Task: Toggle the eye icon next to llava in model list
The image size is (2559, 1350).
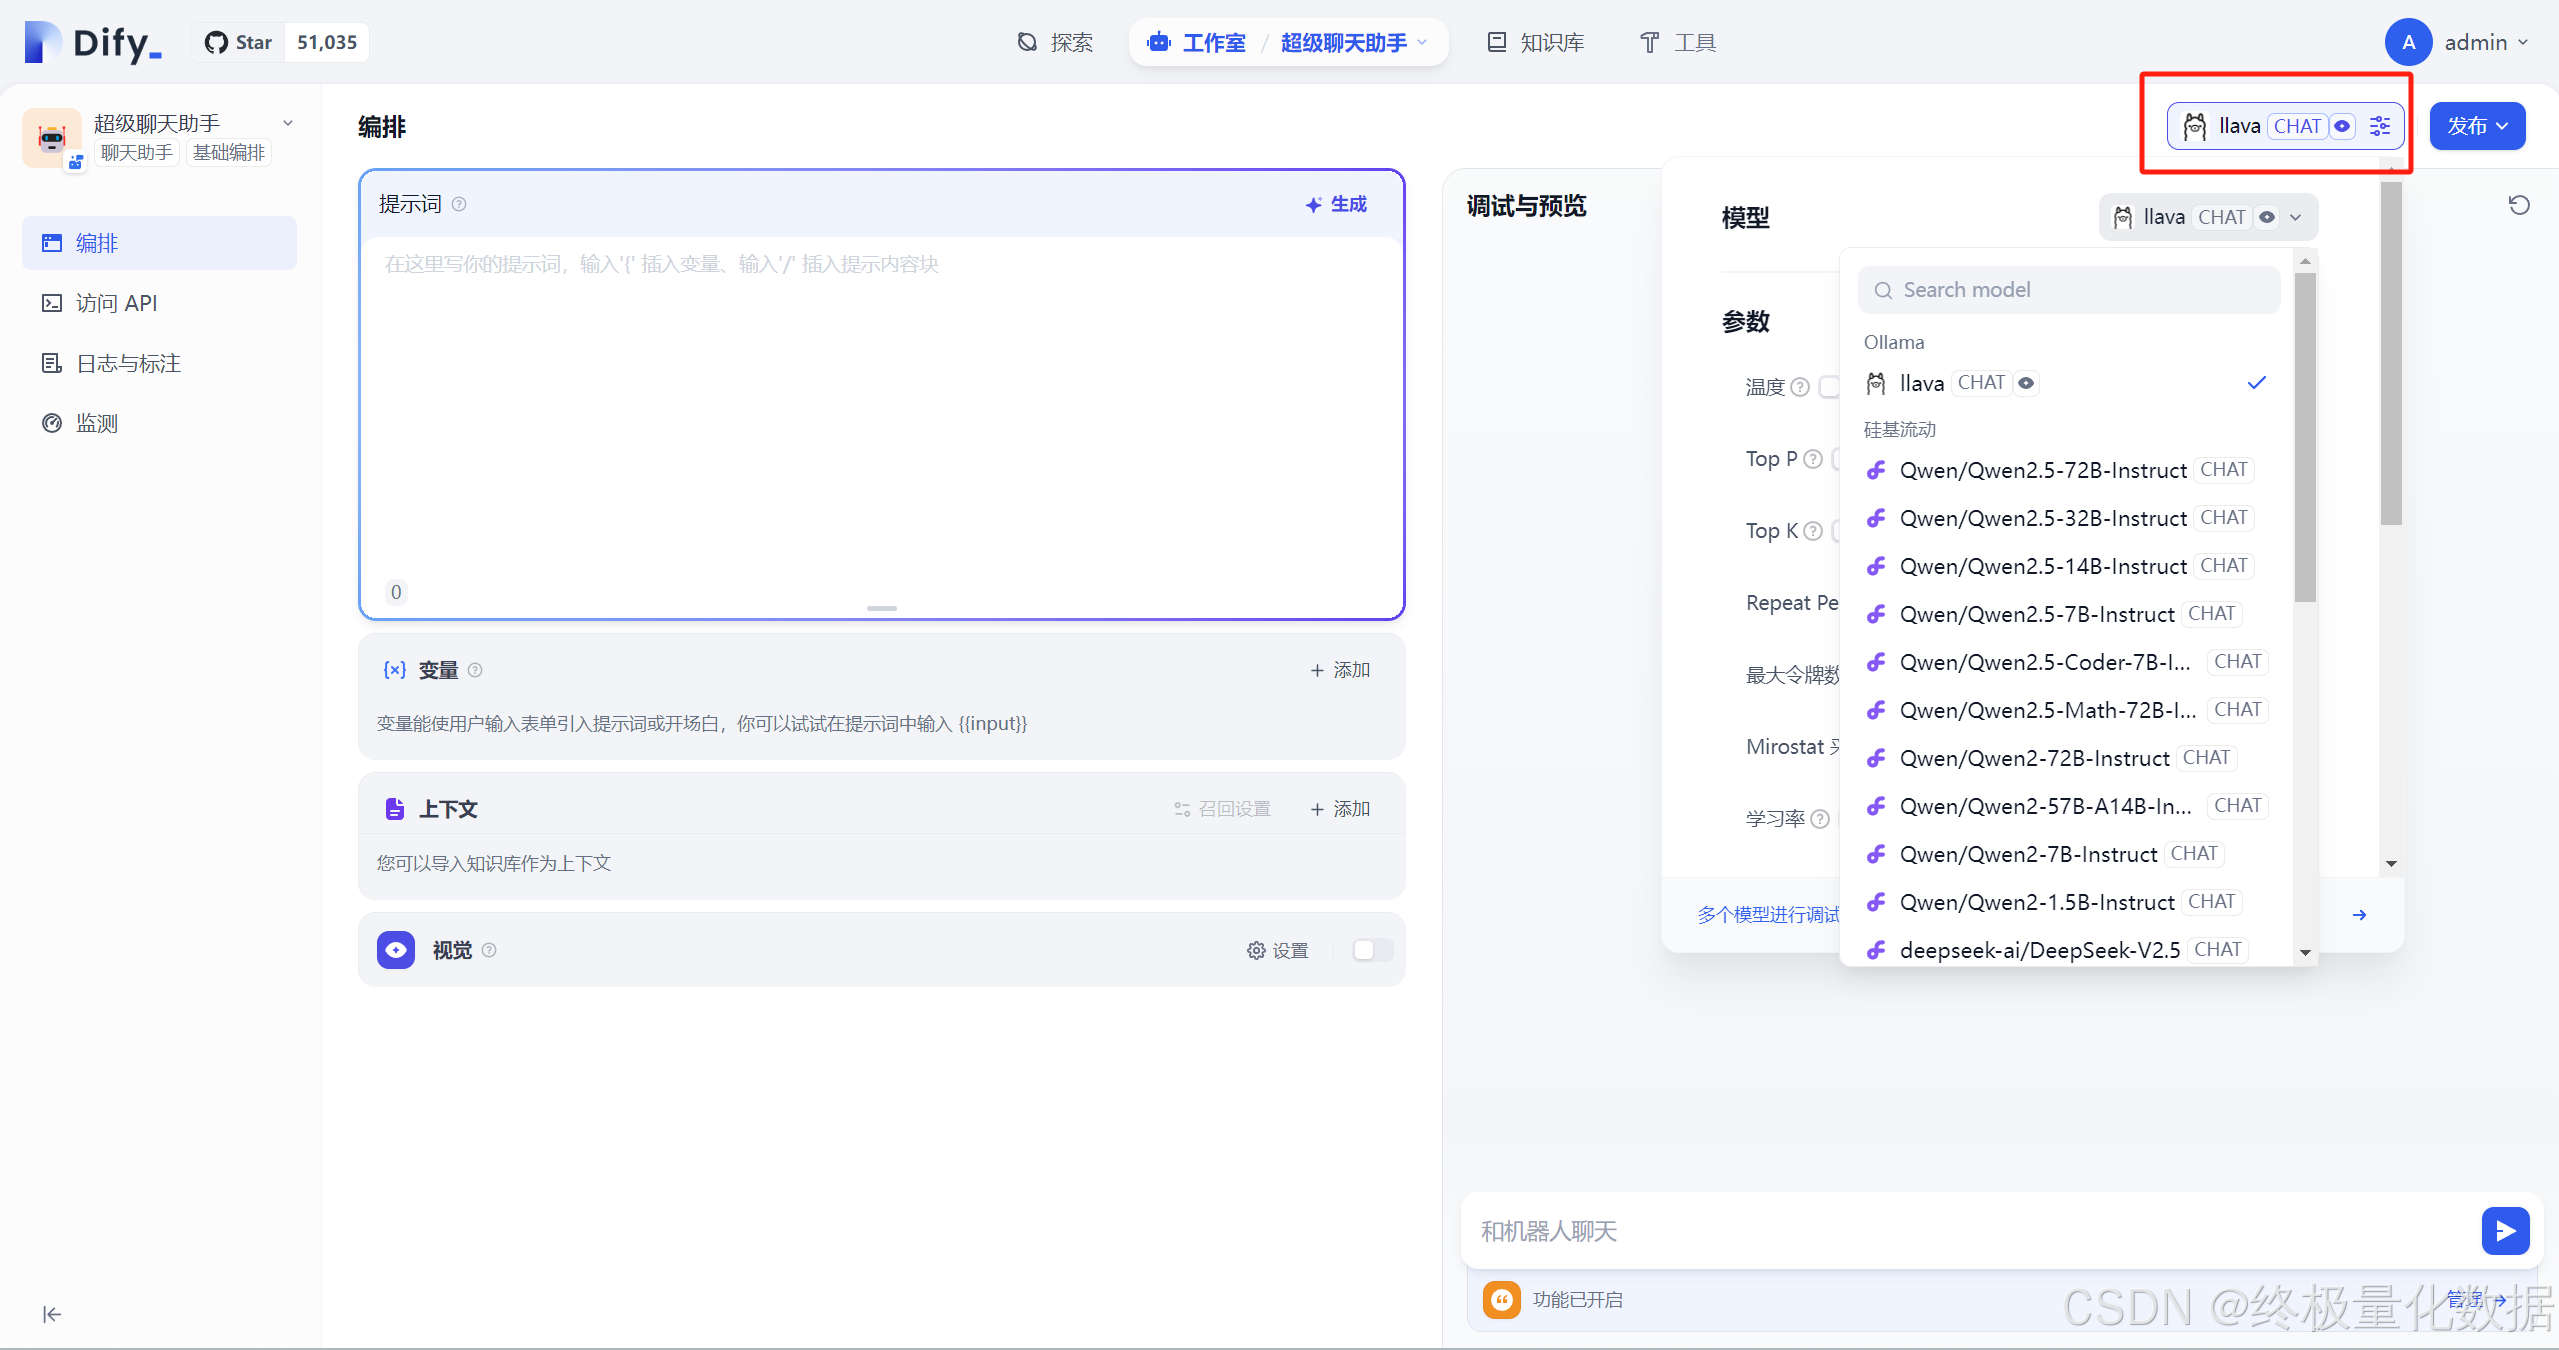Action: point(2025,383)
